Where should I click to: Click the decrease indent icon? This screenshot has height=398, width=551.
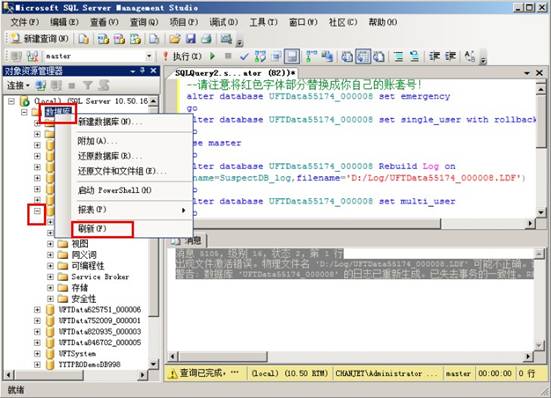(x=434, y=56)
